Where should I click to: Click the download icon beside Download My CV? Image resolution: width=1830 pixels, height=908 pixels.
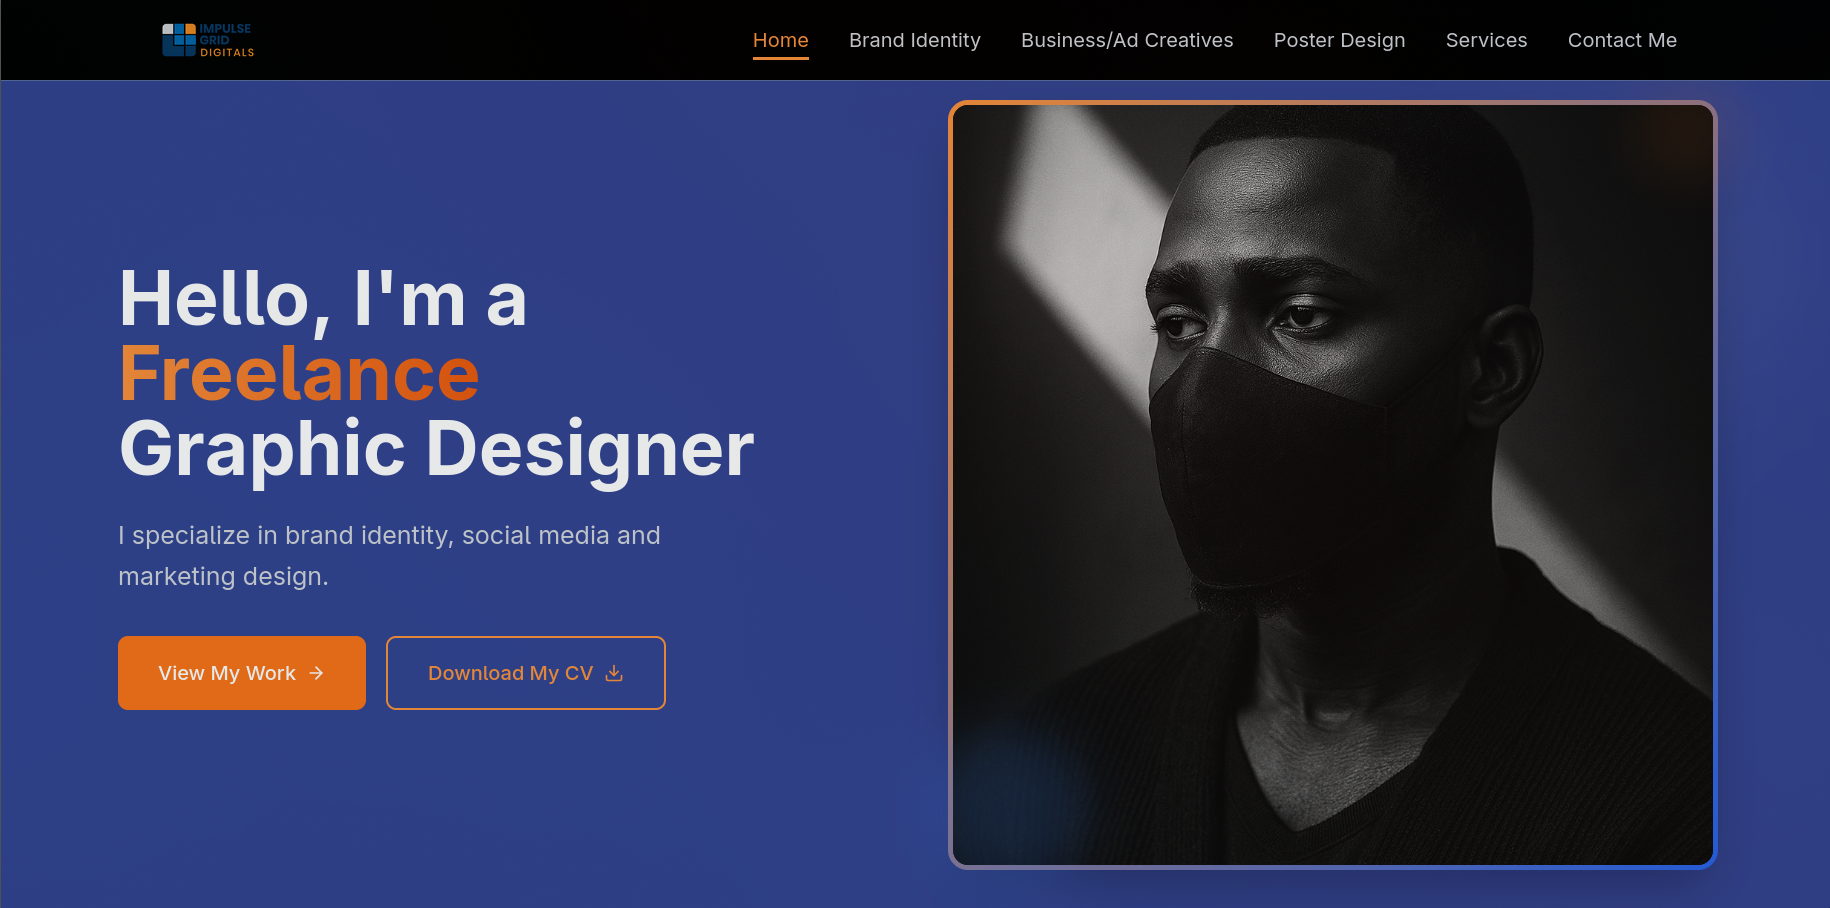pyautogui.click(x=614, y=673)
